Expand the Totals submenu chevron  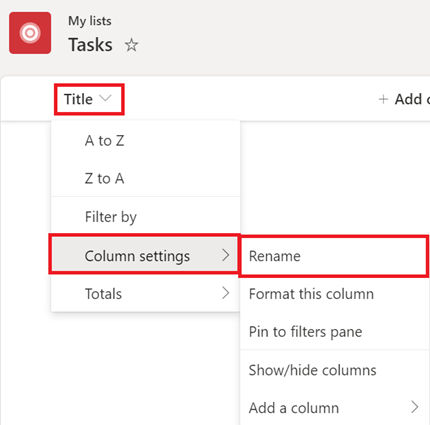pos(226,293)
